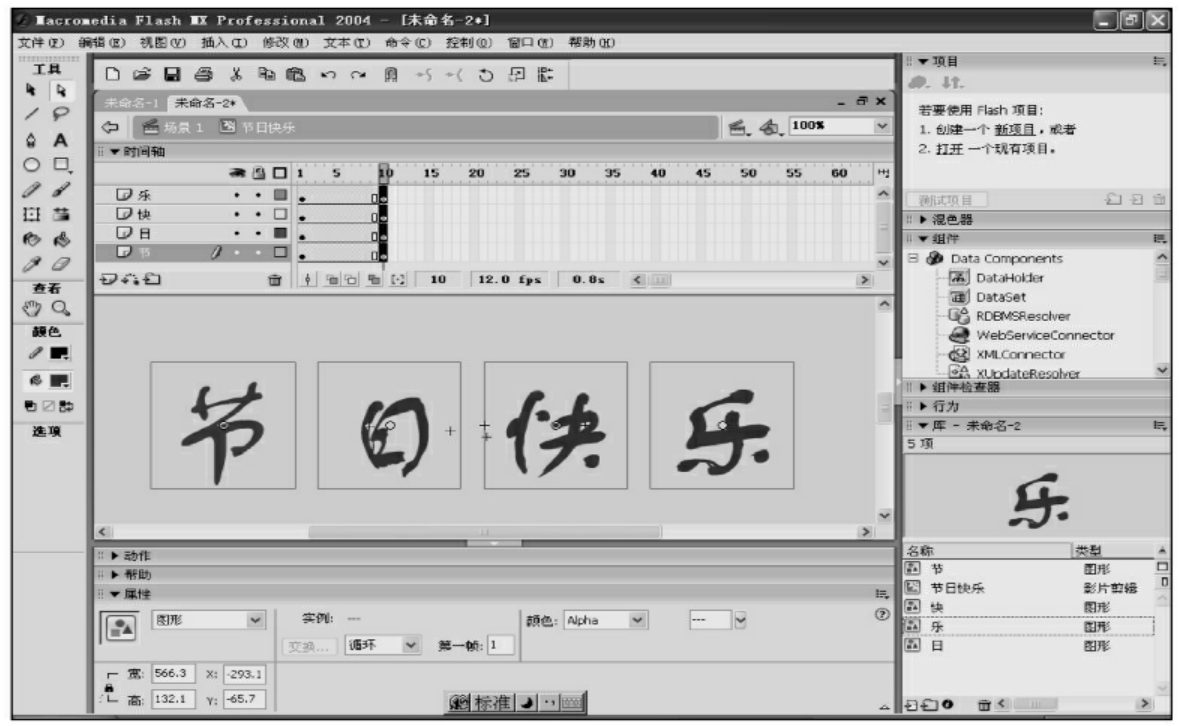The image size is (1181, 726).
Task: Open the 循环 loop options dropdown
Action: (x=410, y=645)
